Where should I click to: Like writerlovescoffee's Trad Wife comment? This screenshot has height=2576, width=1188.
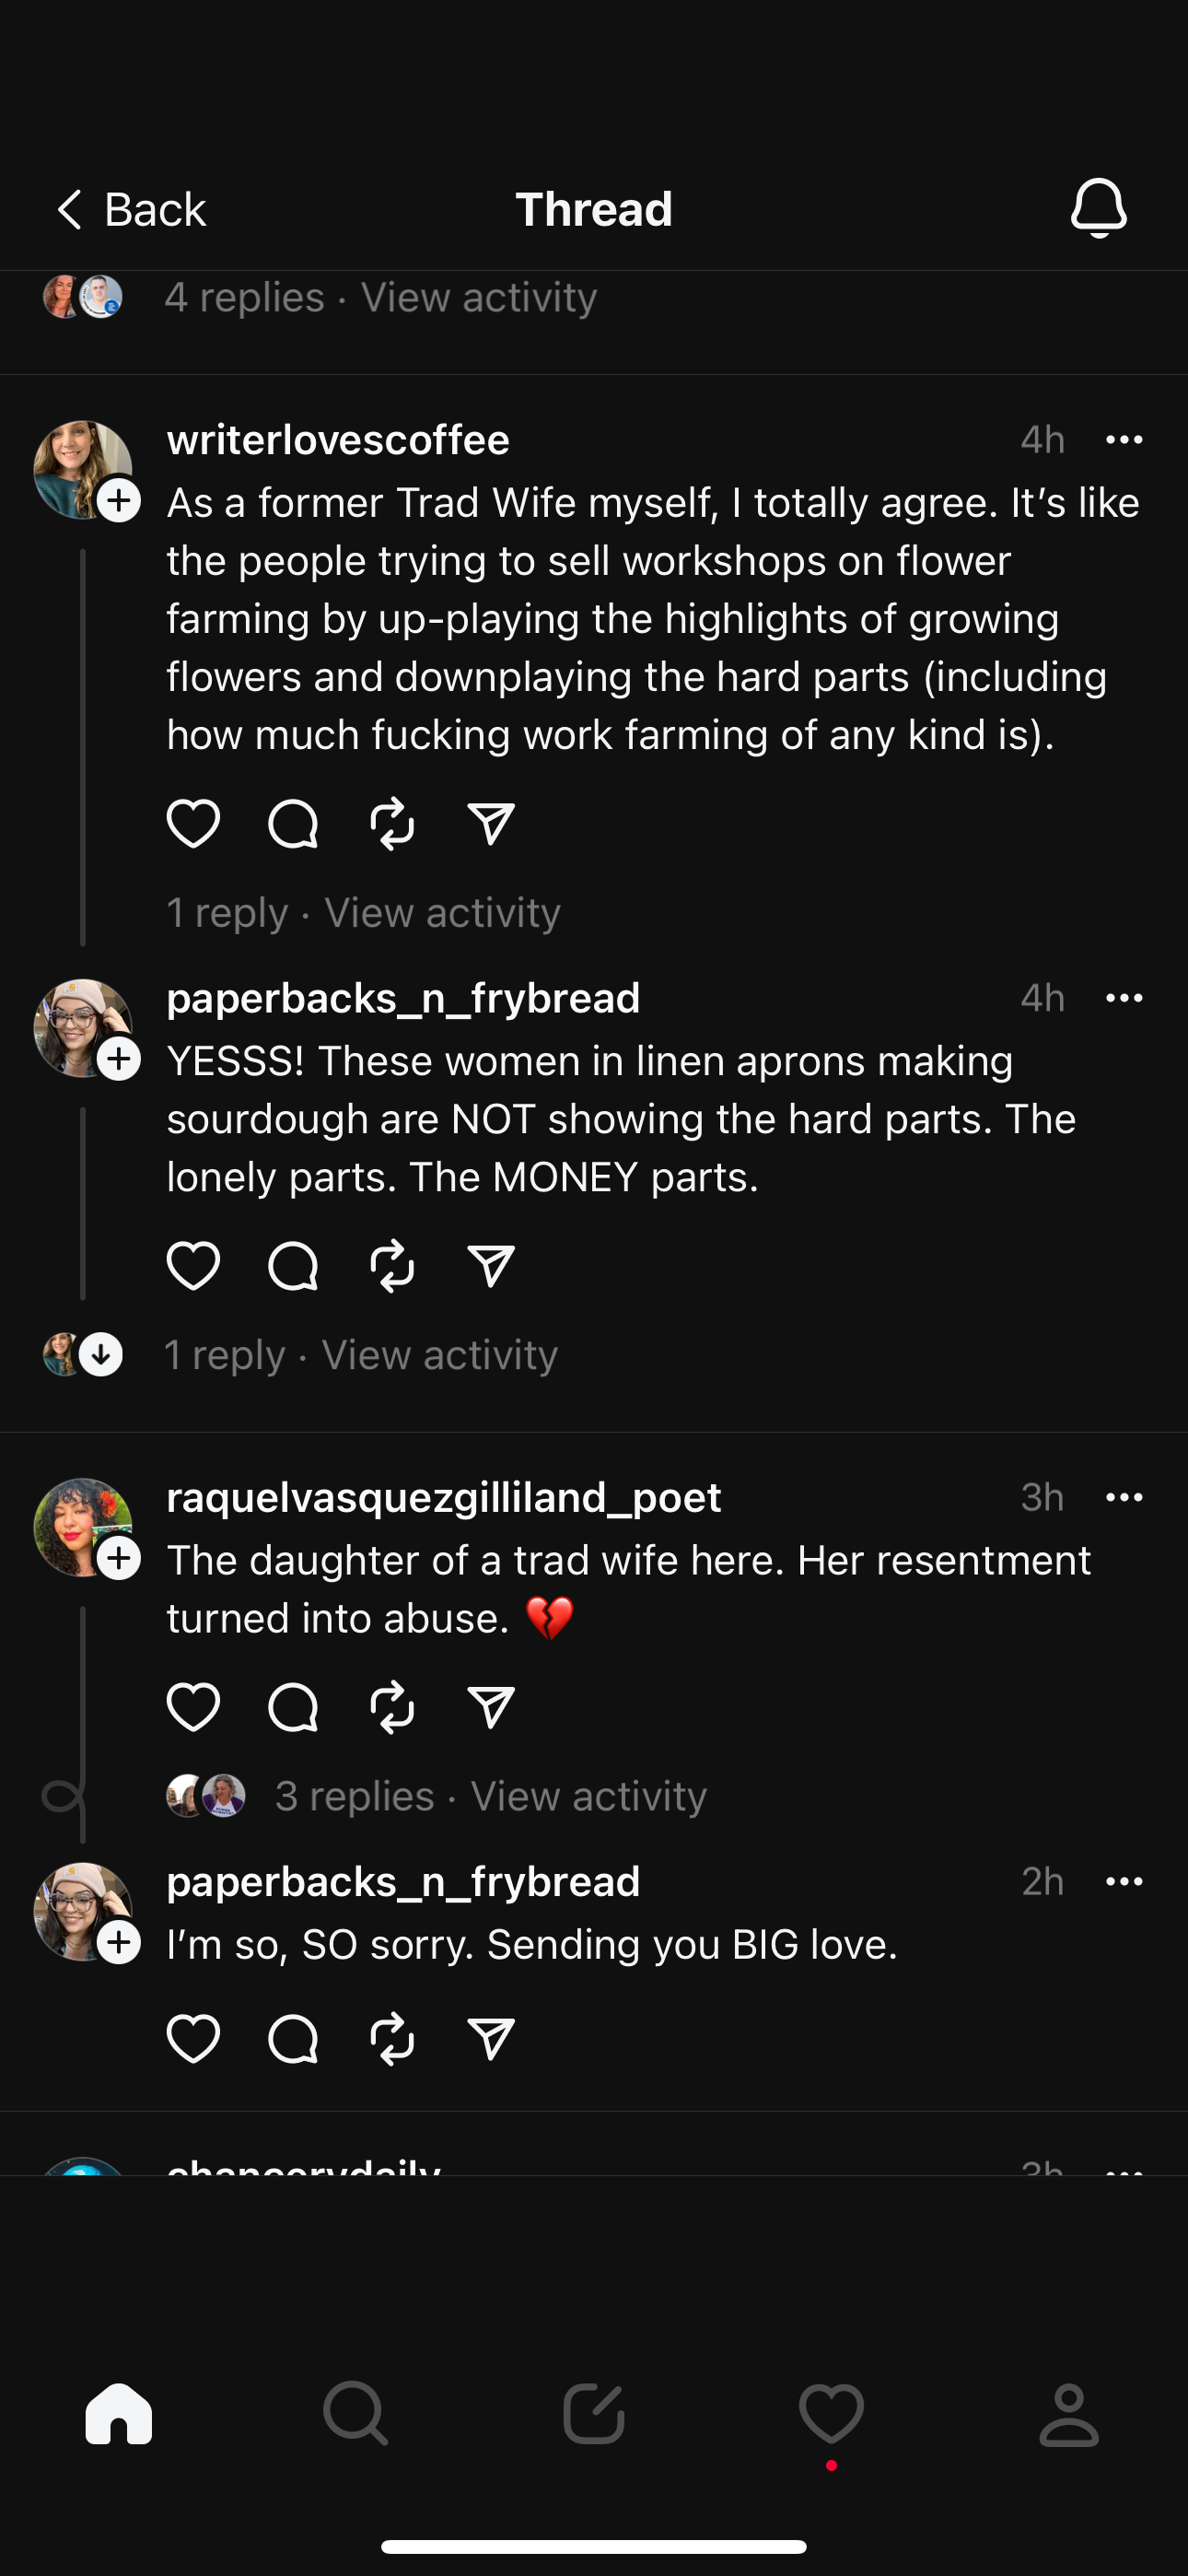(193, 824)
